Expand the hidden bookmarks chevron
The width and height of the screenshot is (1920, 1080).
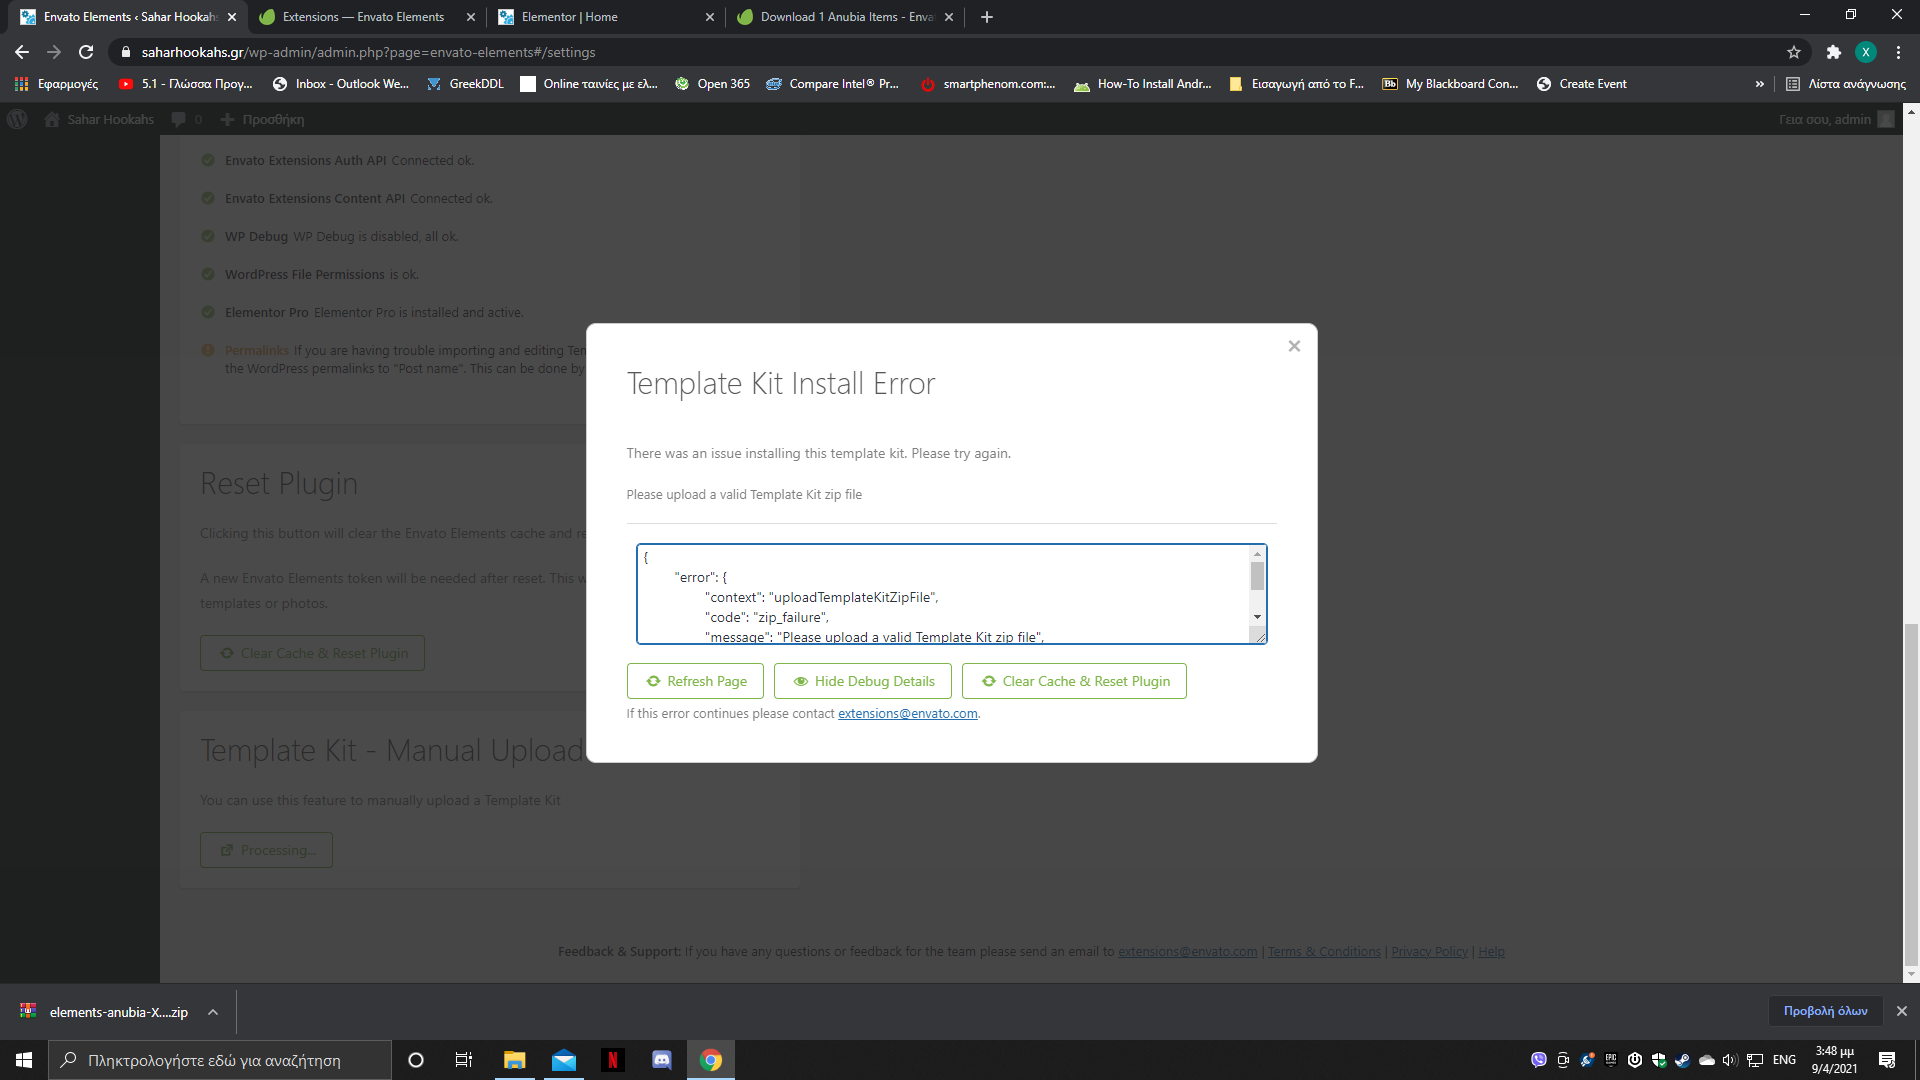1759,84
